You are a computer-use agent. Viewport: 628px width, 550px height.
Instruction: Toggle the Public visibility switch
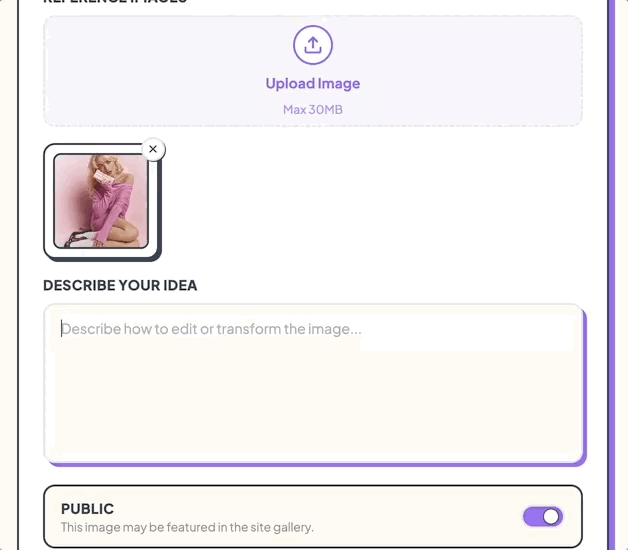coord(542,516)
